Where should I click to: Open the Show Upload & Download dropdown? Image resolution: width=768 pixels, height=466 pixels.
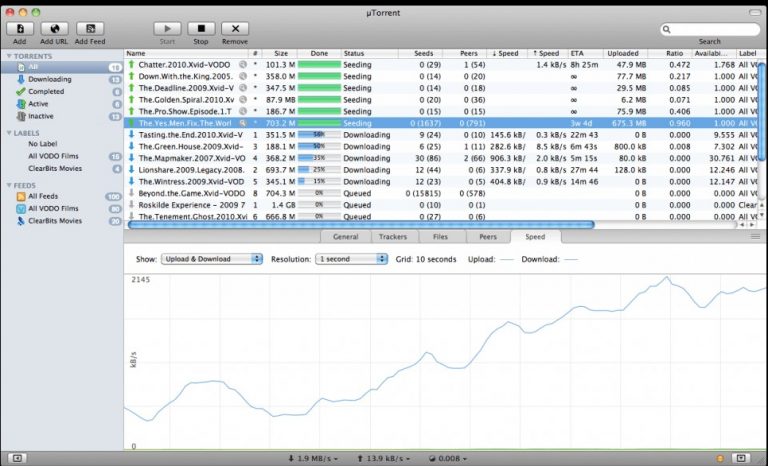[212, 259]
